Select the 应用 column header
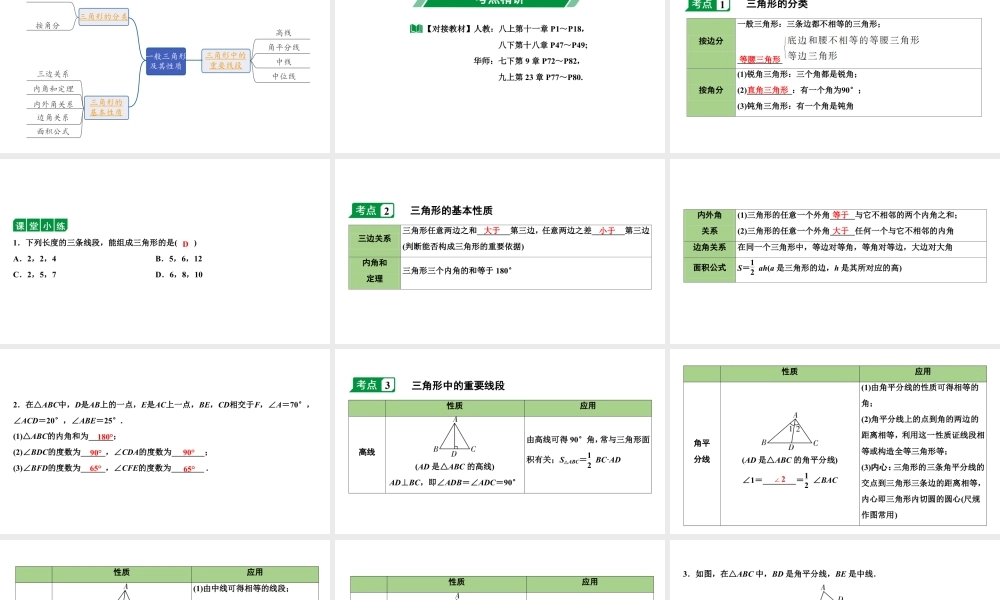This screenshot has height=600, width=1000. click(x=589, y=405)
